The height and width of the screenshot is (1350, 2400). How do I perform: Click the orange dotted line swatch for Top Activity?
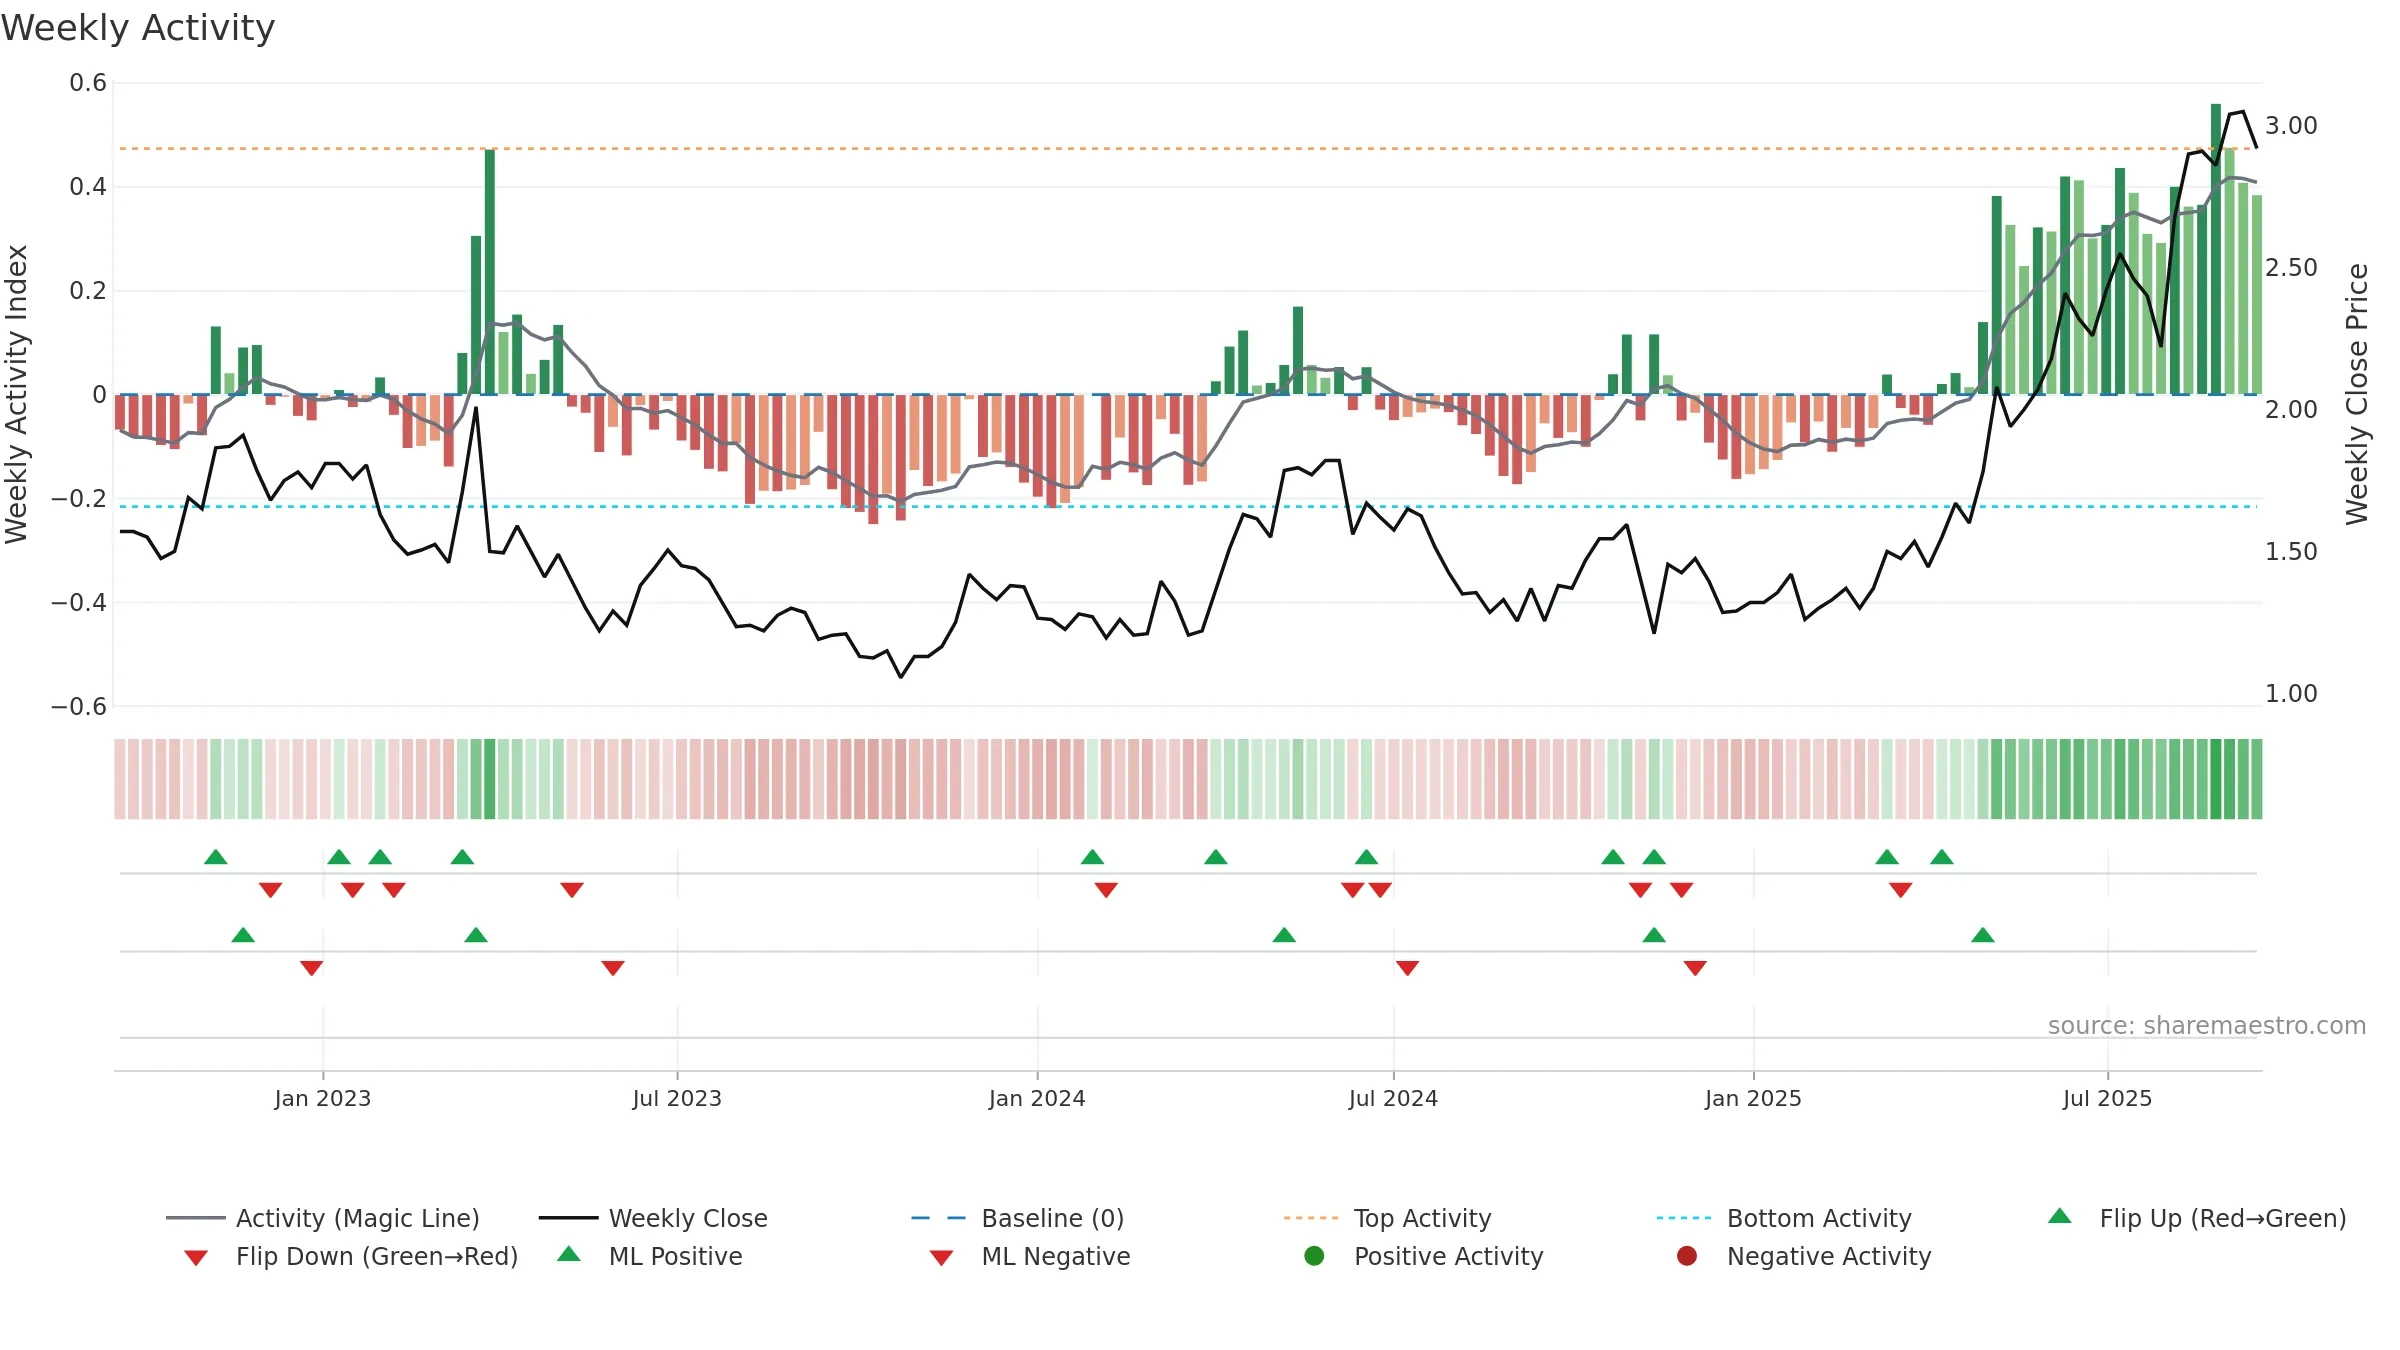pos(1311,1218)
